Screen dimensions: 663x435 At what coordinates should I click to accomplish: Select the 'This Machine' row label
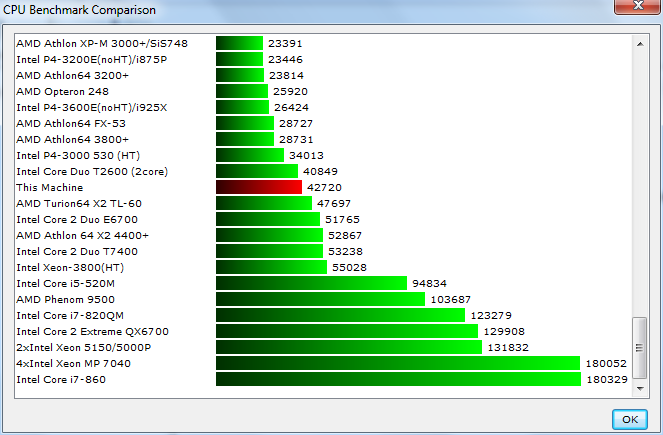pos(49,187)
